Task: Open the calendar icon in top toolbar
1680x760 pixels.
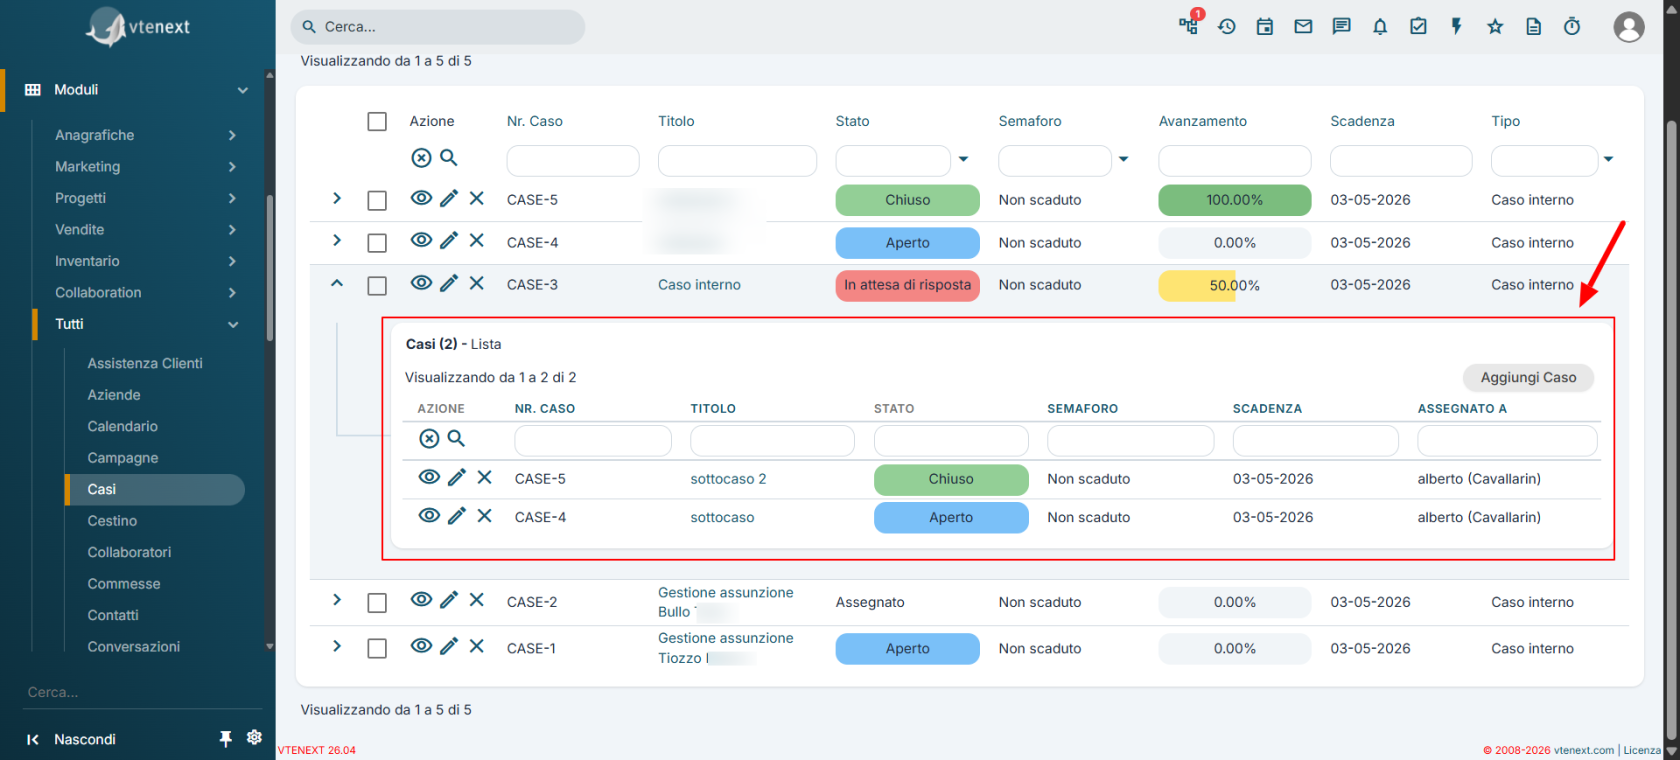Action: tap(1265, 27)
